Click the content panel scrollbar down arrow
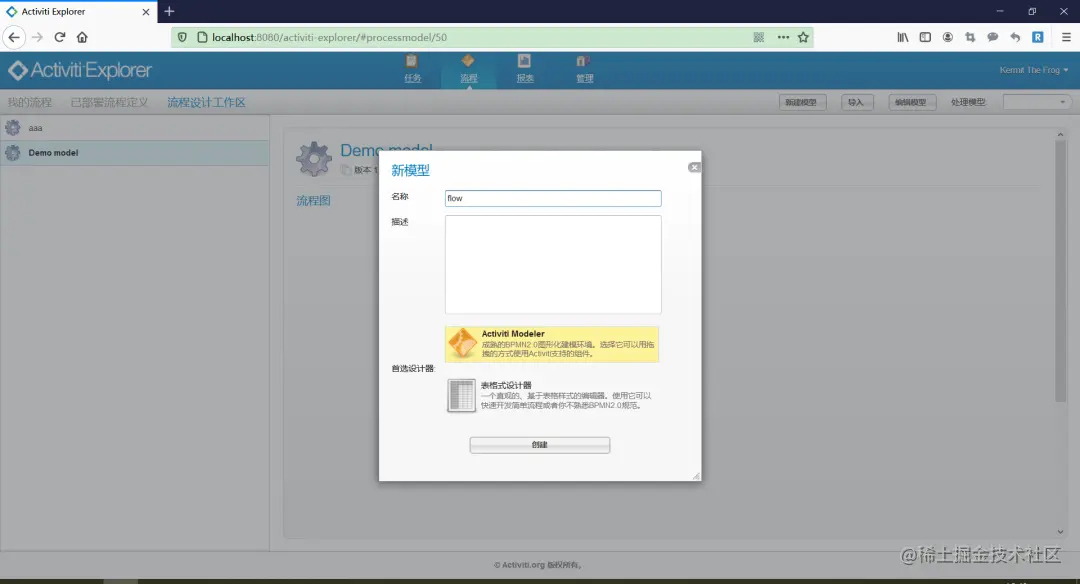The width and height of the screenshot is (1080, 584). pyautogui.click(x=1060, y=532)
